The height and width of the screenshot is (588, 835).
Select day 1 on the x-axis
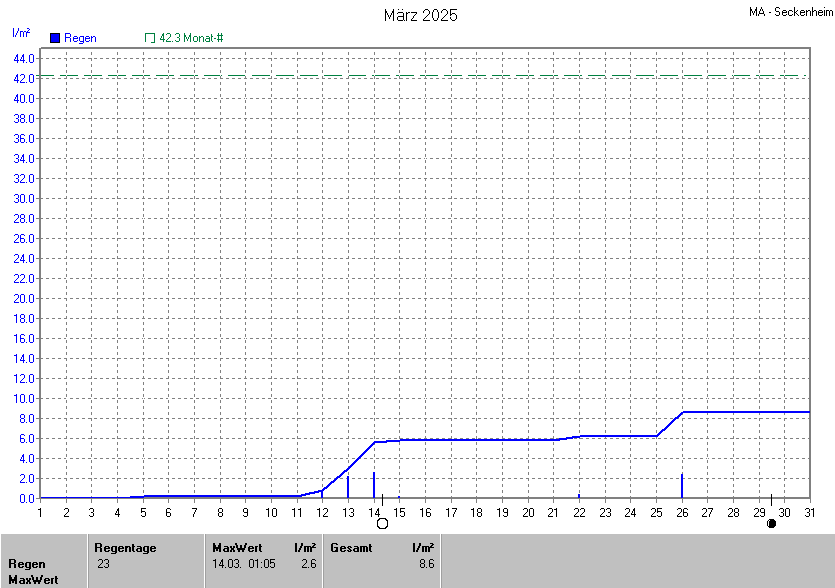40,512
